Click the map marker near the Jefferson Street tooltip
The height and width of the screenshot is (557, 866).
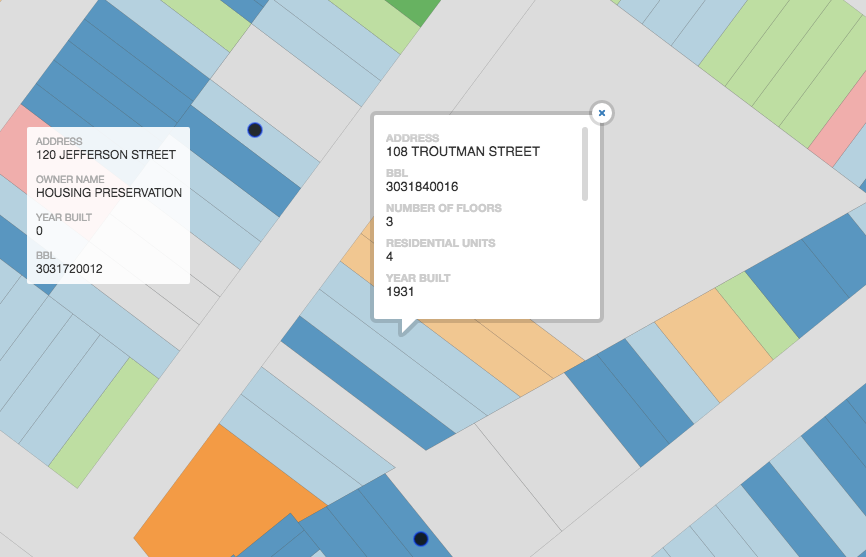click(254, 130)
